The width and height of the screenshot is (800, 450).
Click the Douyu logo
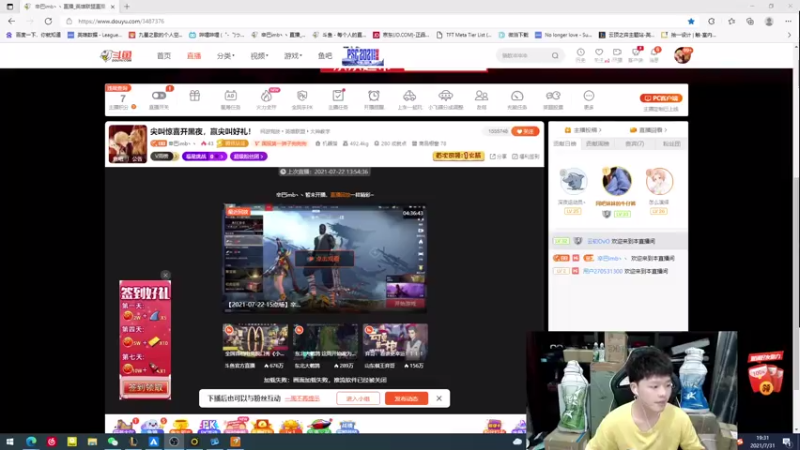(116, 56)
